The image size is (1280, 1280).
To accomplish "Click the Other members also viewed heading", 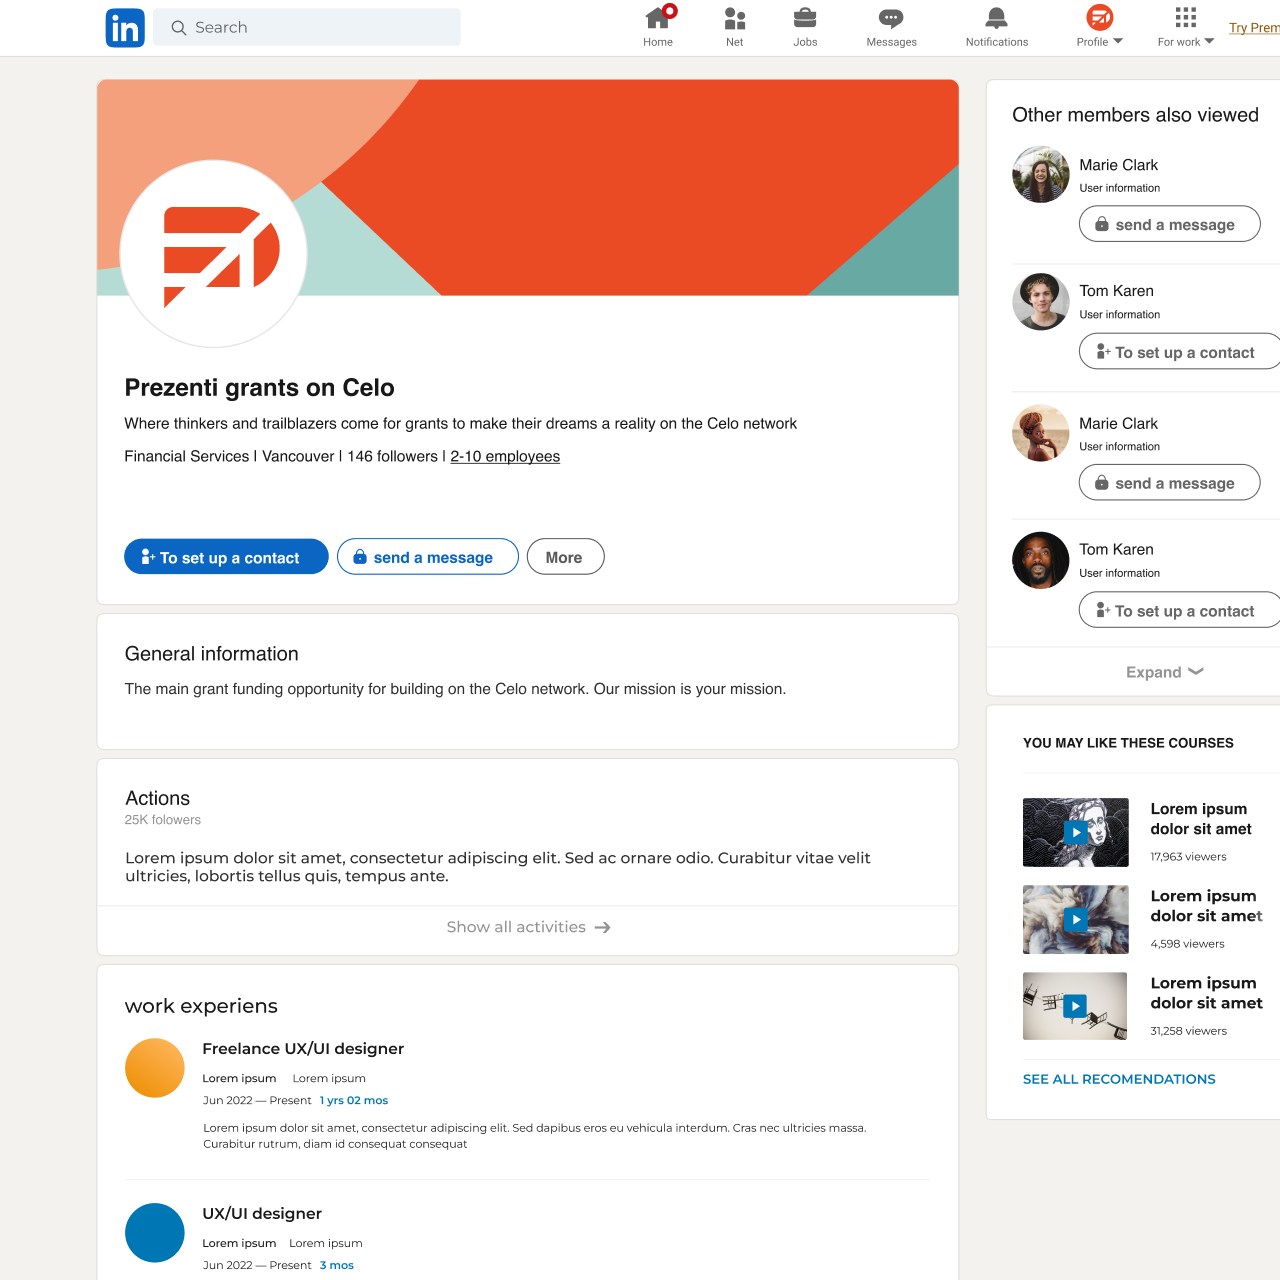I will tap(1135, 115).
